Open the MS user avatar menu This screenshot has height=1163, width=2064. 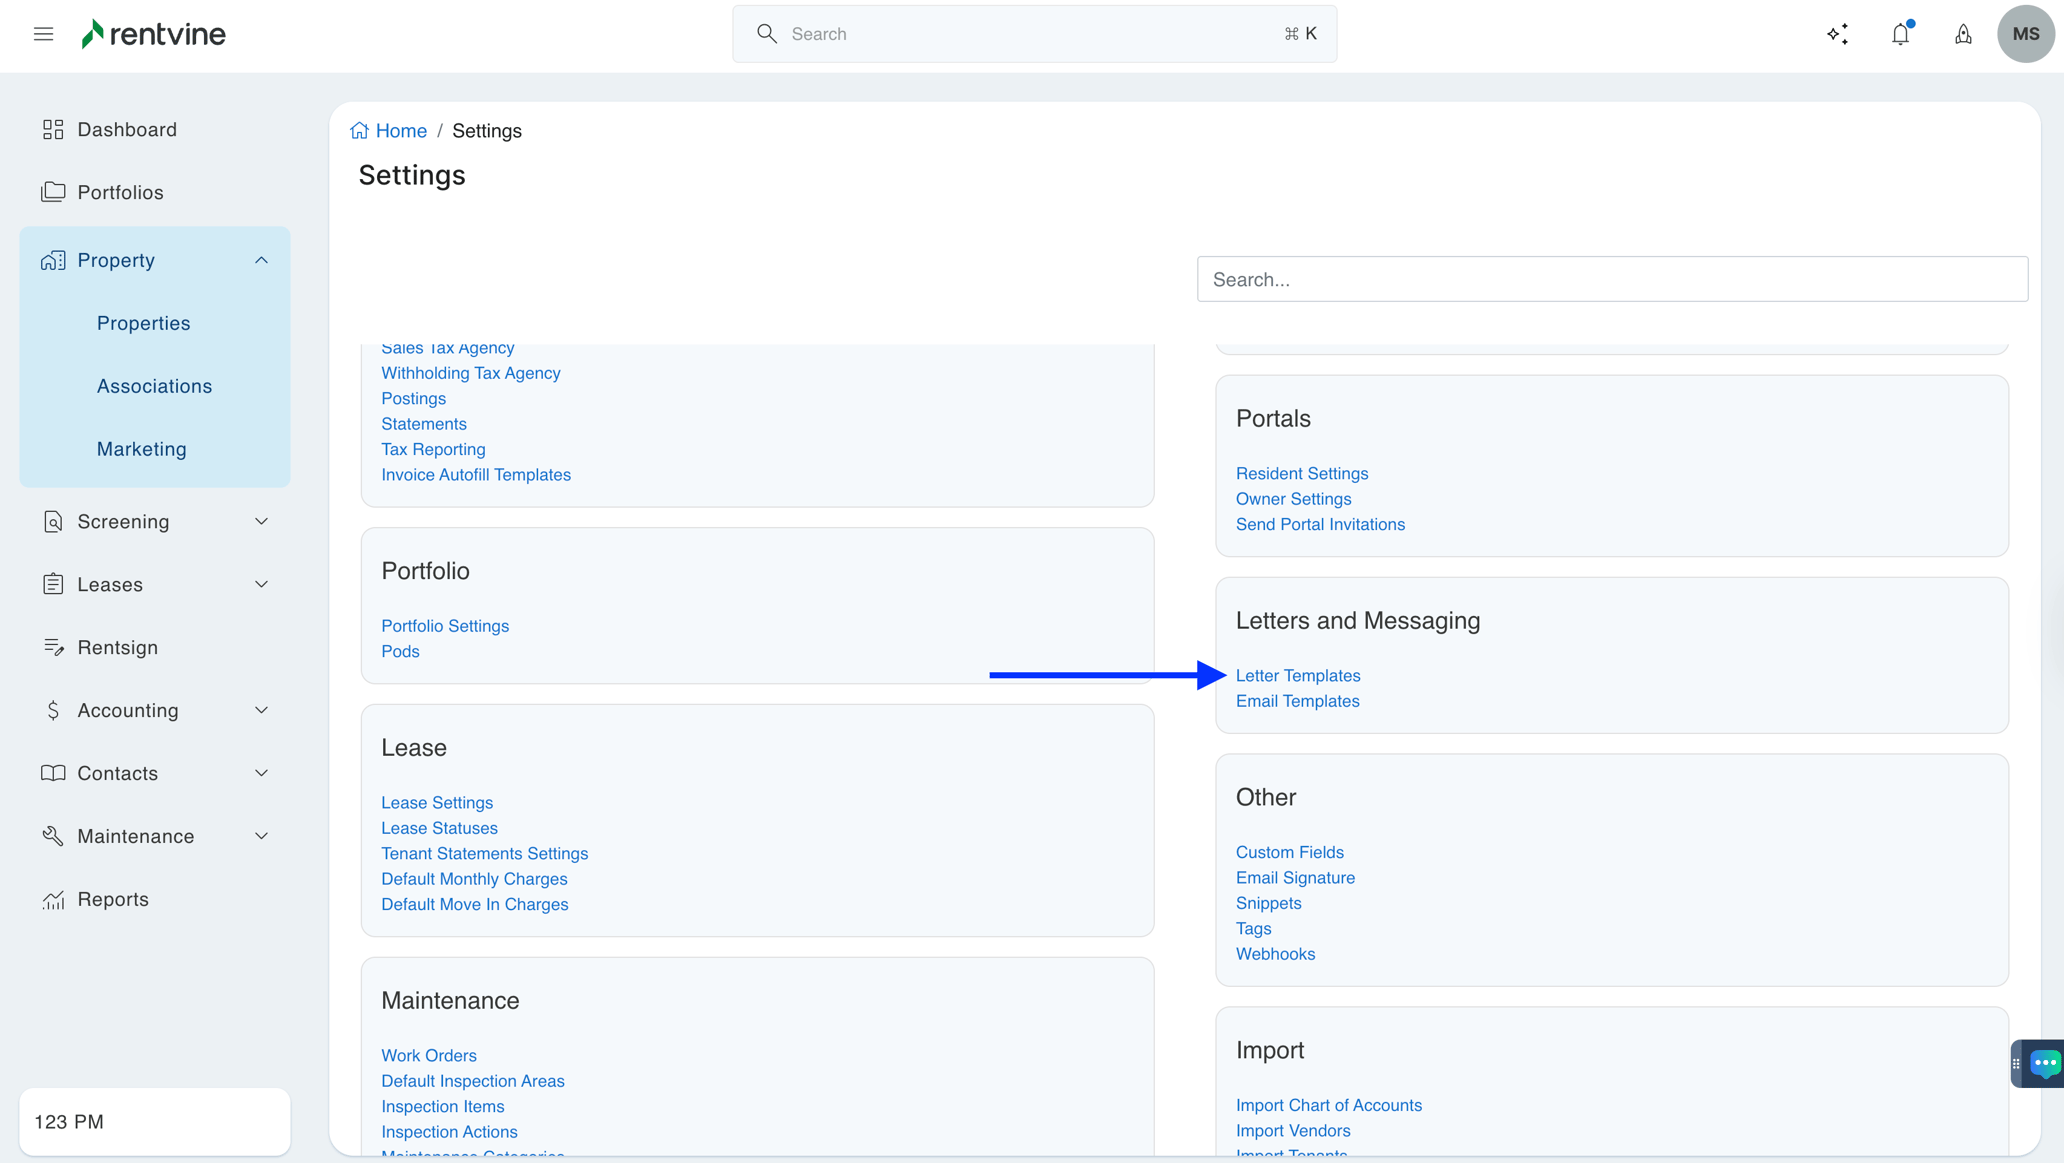click(2025, 34)
